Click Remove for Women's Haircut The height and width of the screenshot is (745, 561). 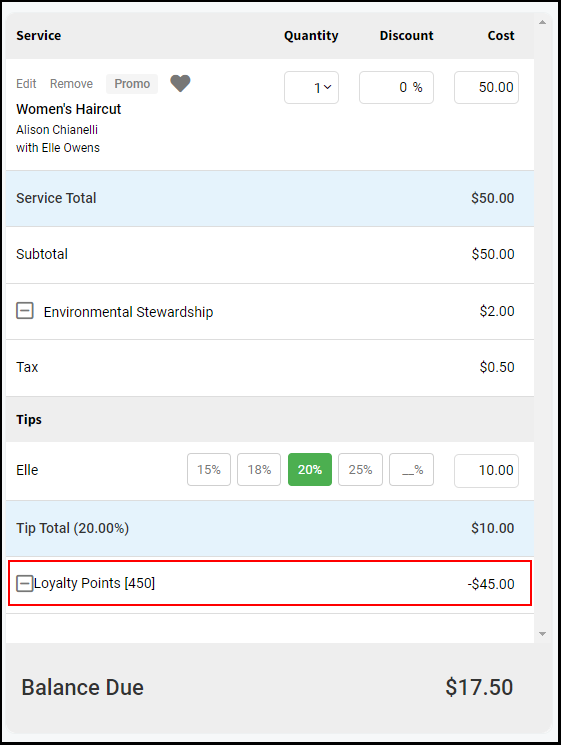71,84
